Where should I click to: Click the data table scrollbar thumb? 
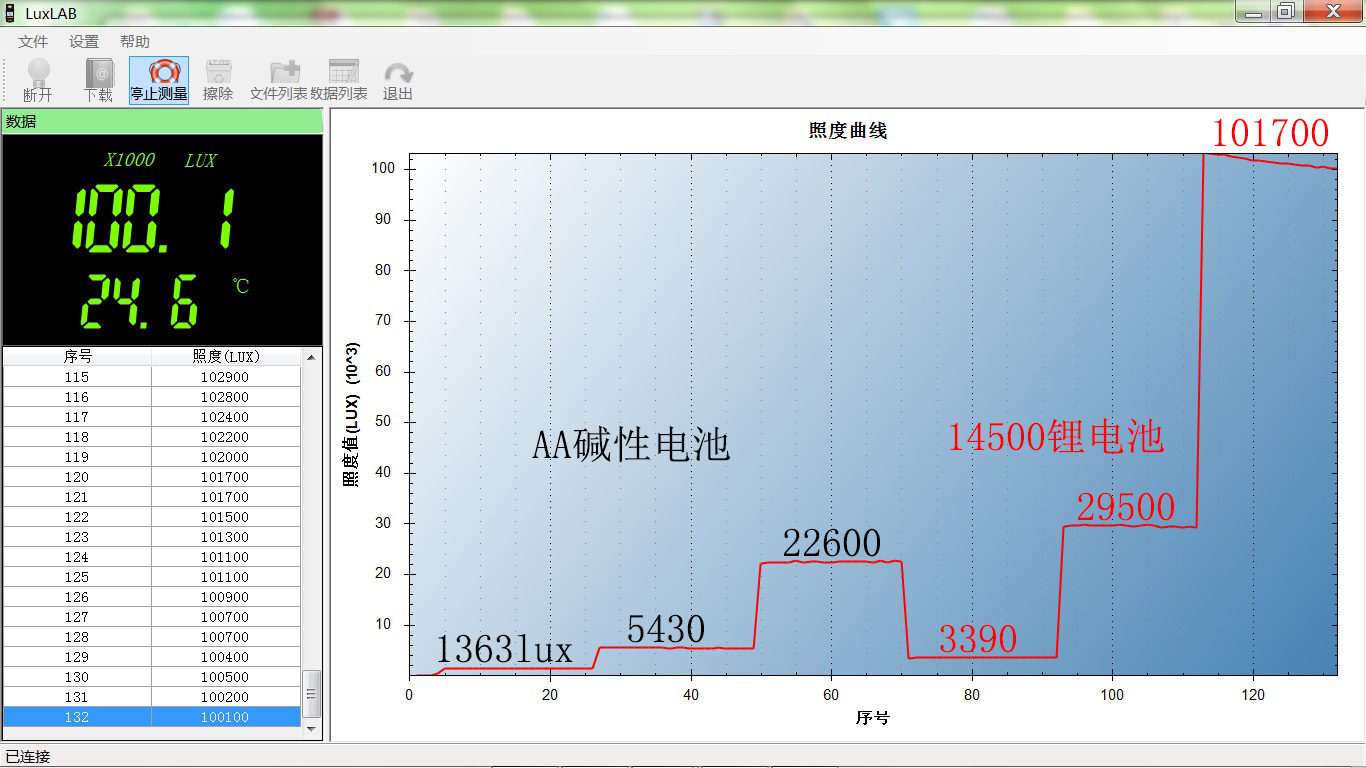point(312,694)
